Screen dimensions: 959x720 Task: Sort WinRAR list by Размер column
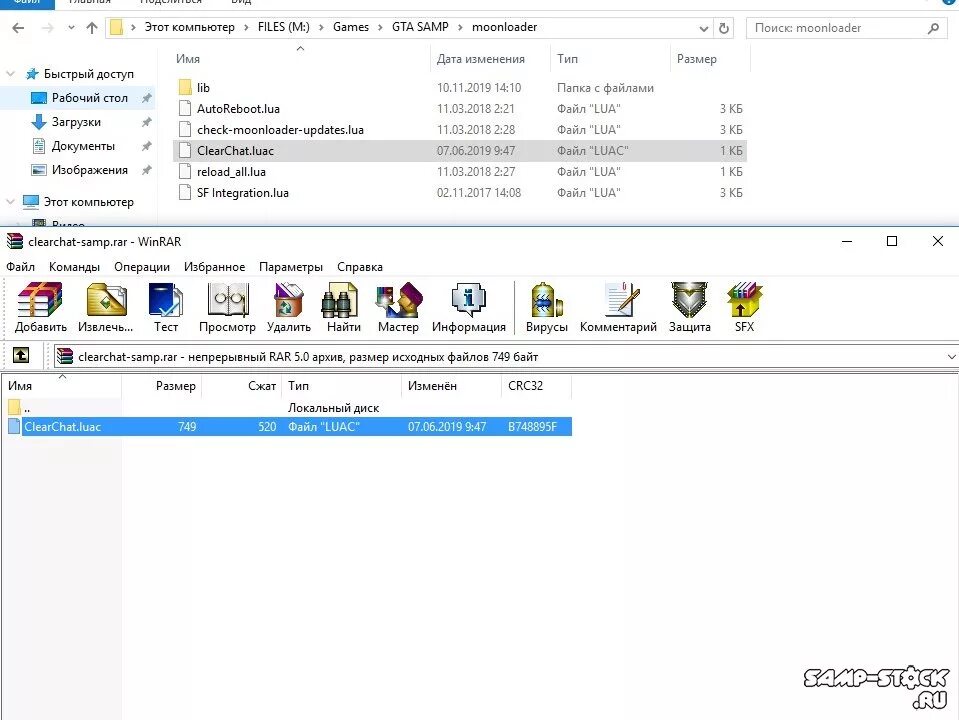(161, 386)
